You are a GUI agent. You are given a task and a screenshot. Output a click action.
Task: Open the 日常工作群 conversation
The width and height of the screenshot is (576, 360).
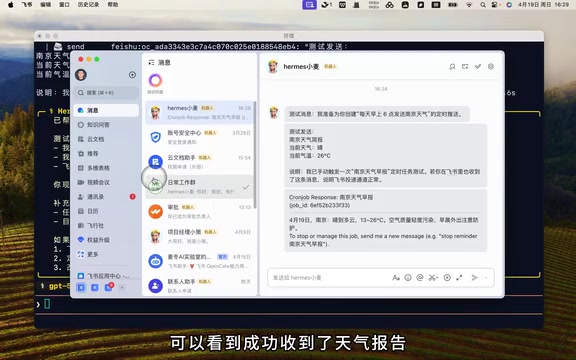pos(199,187)
